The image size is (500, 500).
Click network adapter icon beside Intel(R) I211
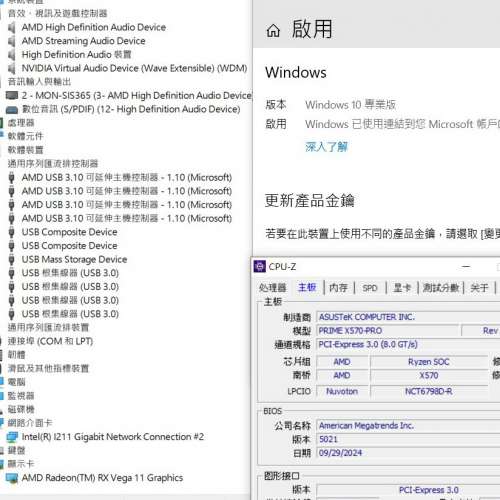pyautogui.click(x=12, y=437)
